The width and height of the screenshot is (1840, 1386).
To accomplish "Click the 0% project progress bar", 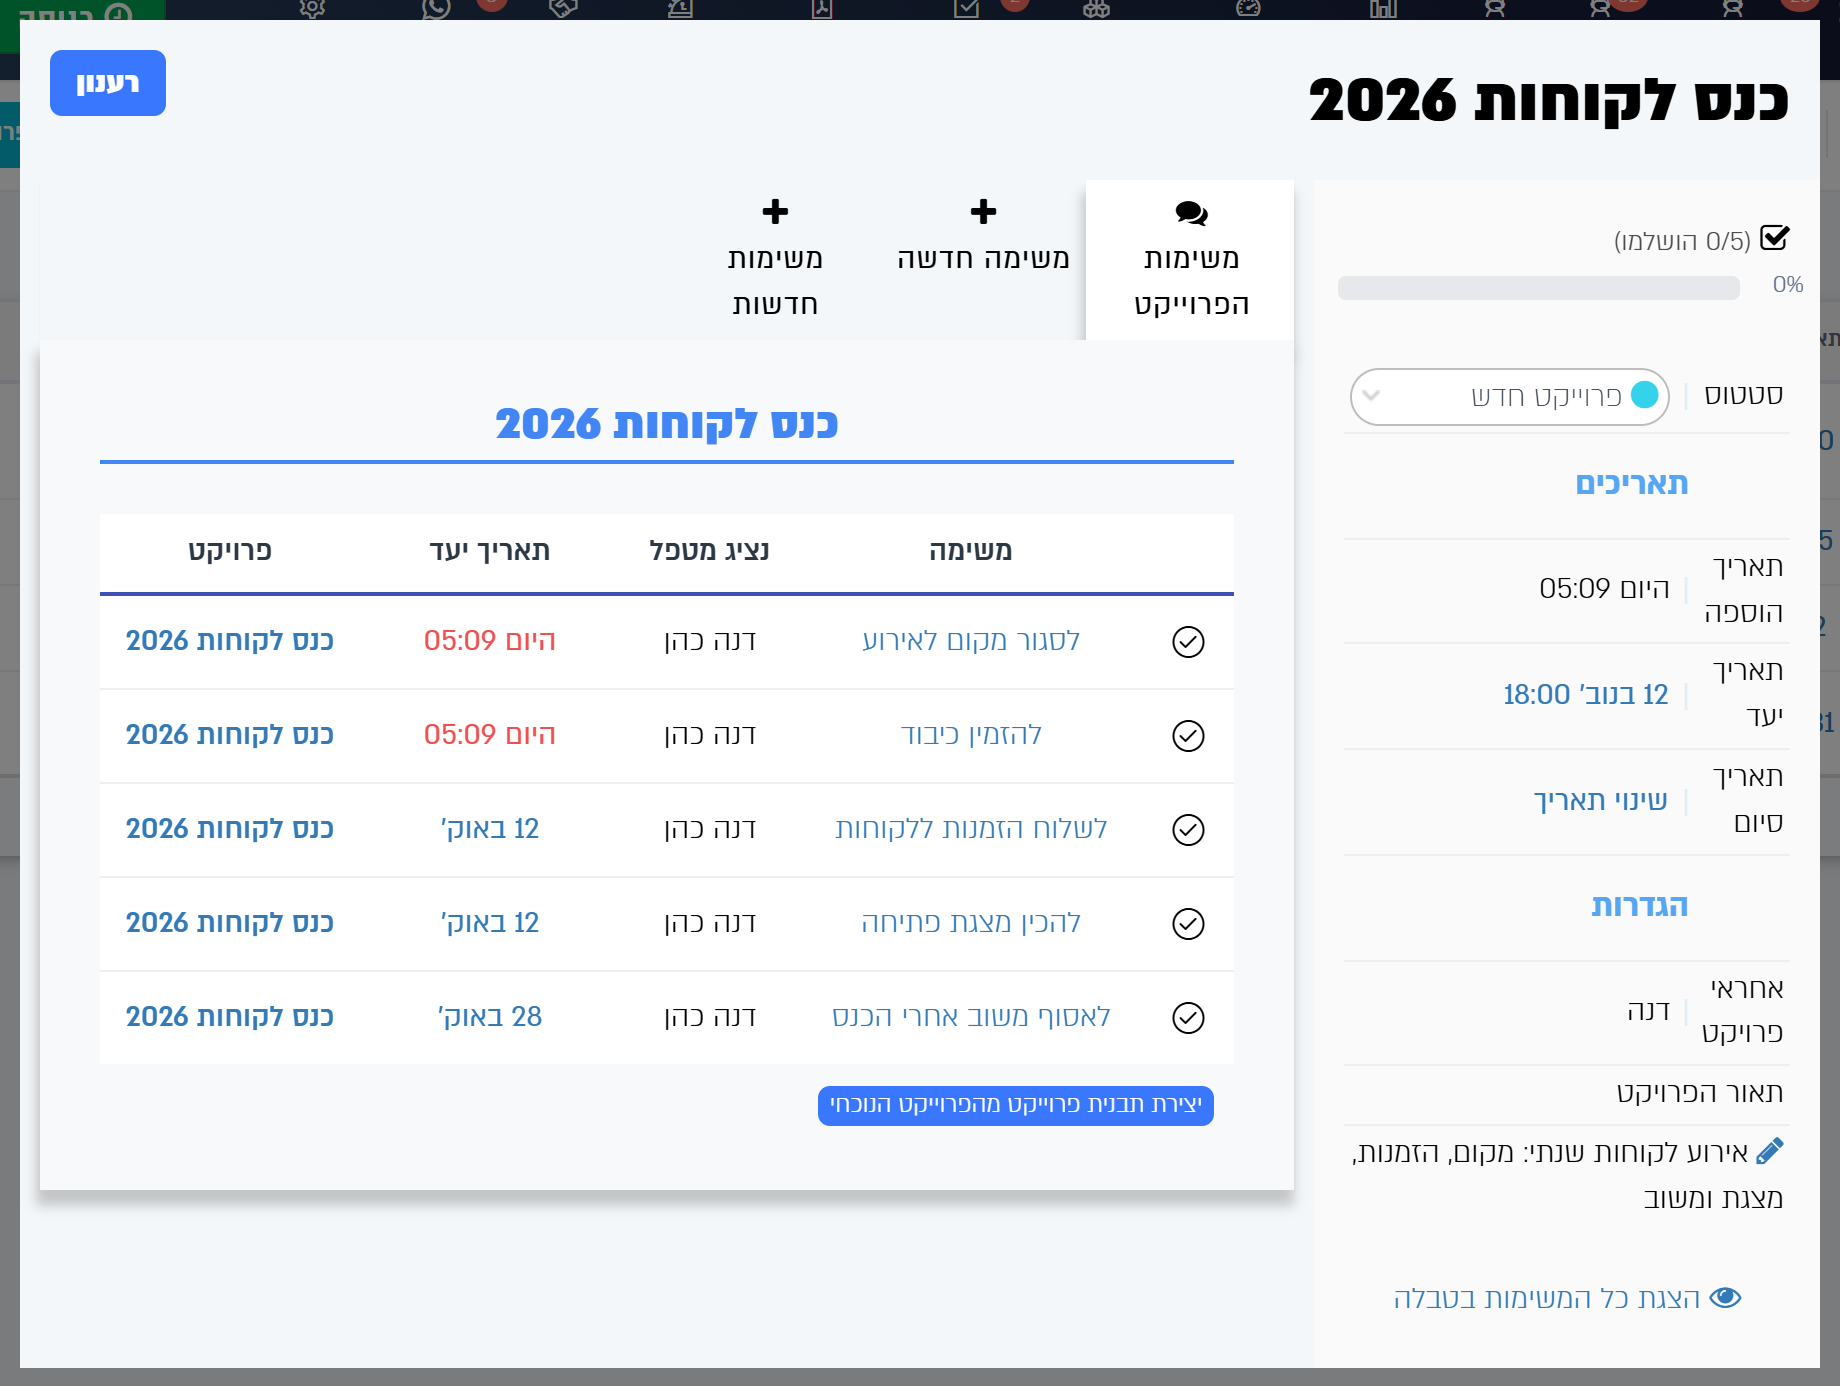I will (x=1538, y=288).
